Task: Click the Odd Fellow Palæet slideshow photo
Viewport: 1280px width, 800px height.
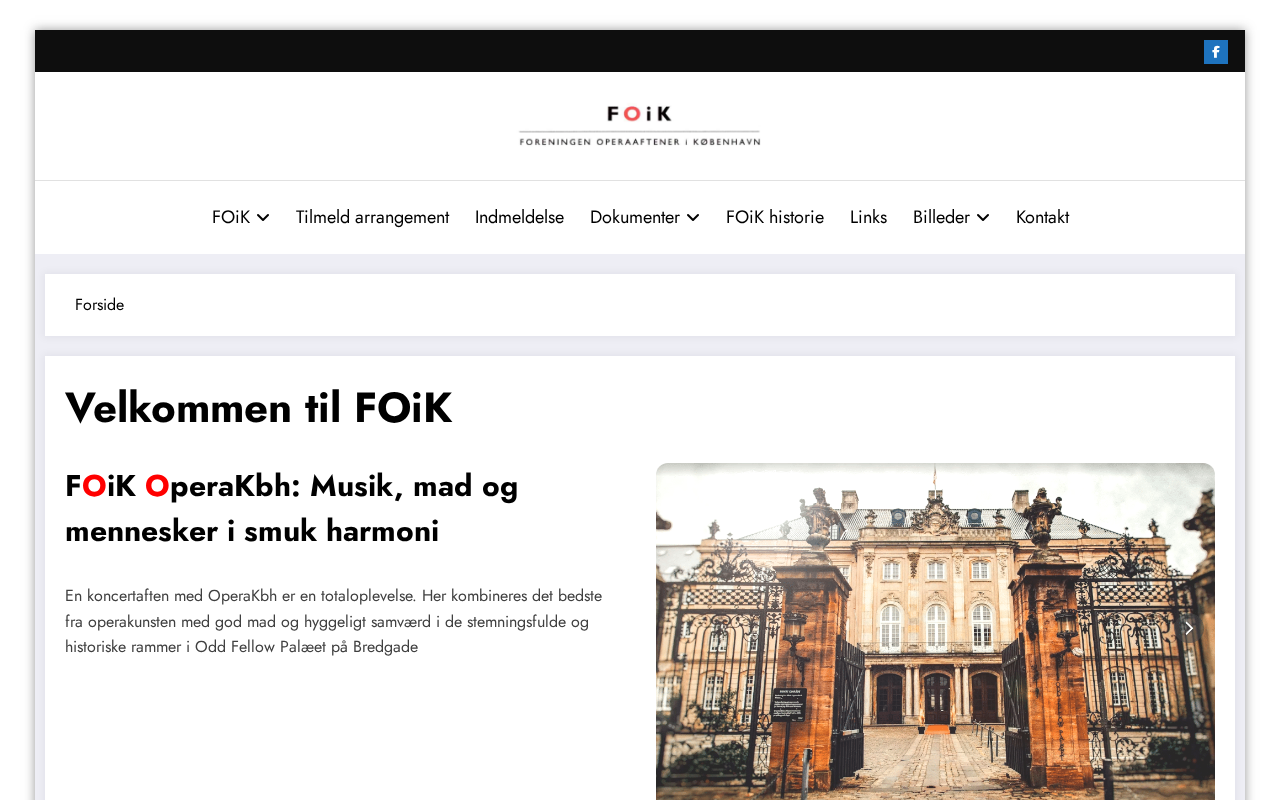Action: click(x=935, y=632)
